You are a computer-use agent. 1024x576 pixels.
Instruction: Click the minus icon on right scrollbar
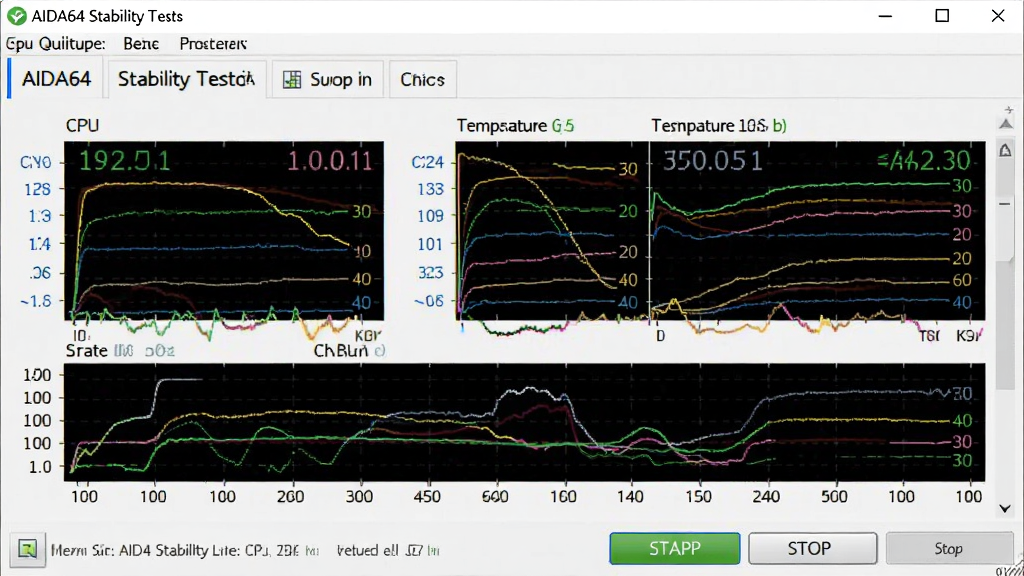(1005, 204)
